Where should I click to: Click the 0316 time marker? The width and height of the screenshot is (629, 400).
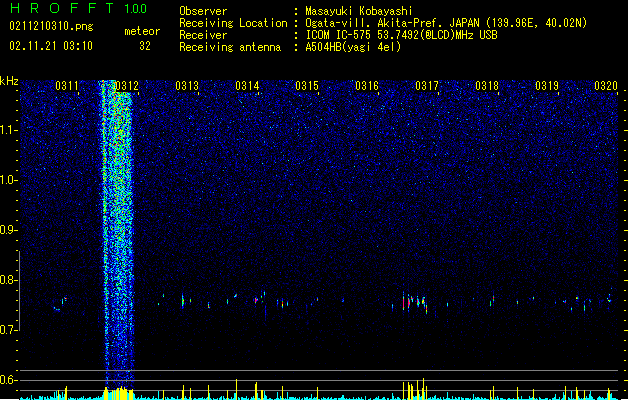coord(367,86)
